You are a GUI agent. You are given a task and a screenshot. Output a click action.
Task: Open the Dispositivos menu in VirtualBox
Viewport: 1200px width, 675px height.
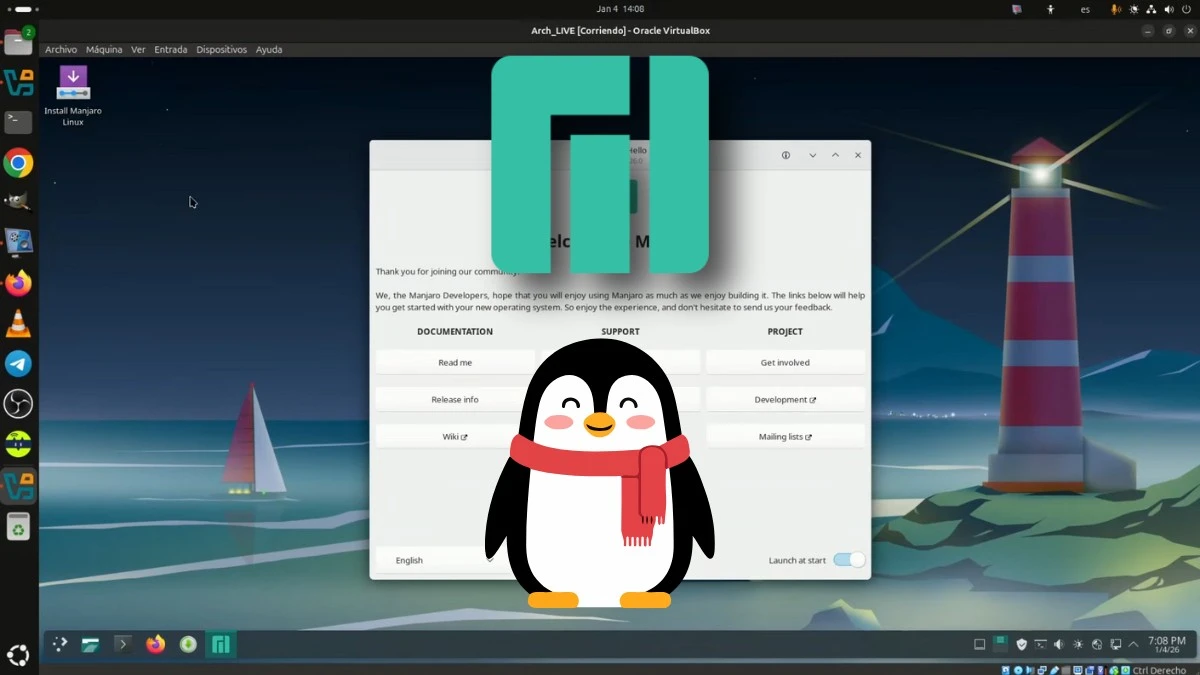[221, 49]
